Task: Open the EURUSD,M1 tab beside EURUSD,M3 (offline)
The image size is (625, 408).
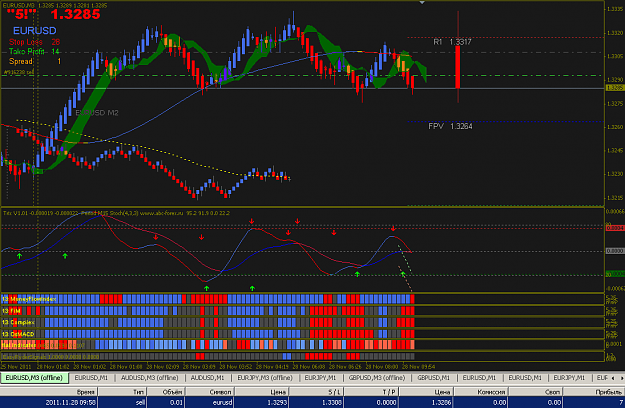Action: (x=91, y=377)
